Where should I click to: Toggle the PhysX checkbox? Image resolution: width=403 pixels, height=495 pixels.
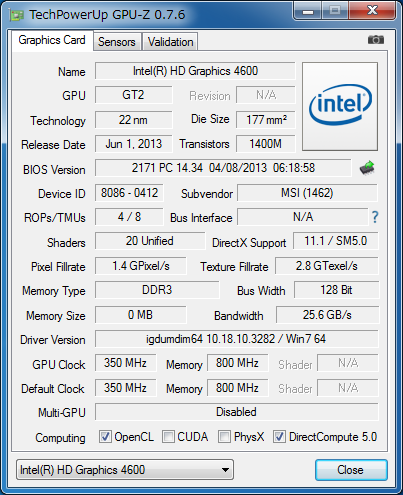[224, 436]
